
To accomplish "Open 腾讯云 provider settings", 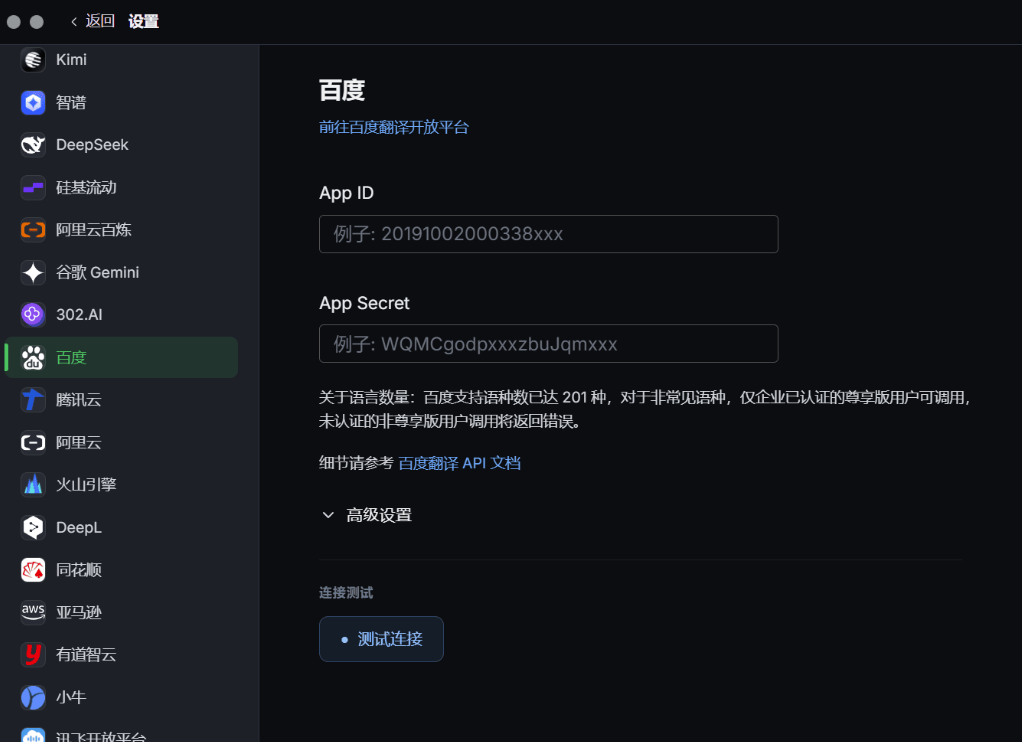I will 122,400.
